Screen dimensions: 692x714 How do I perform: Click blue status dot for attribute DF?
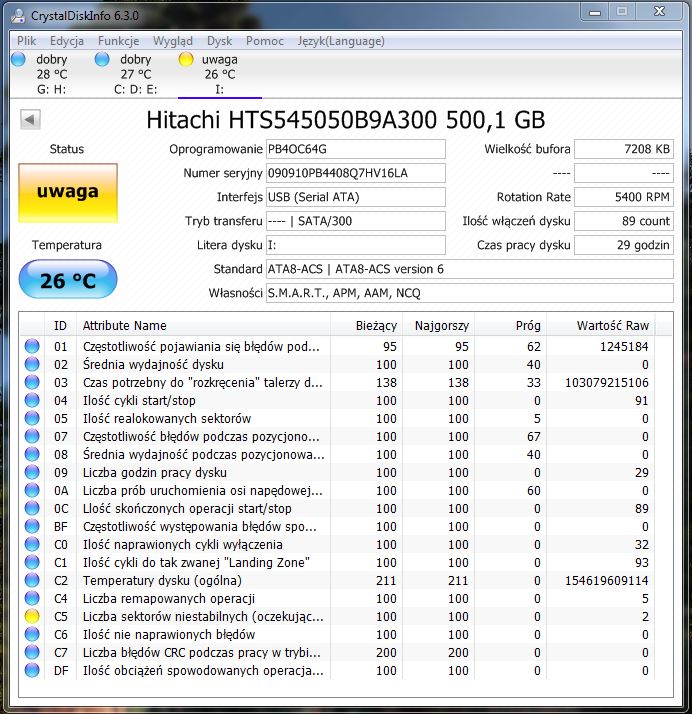coord(32,670)
